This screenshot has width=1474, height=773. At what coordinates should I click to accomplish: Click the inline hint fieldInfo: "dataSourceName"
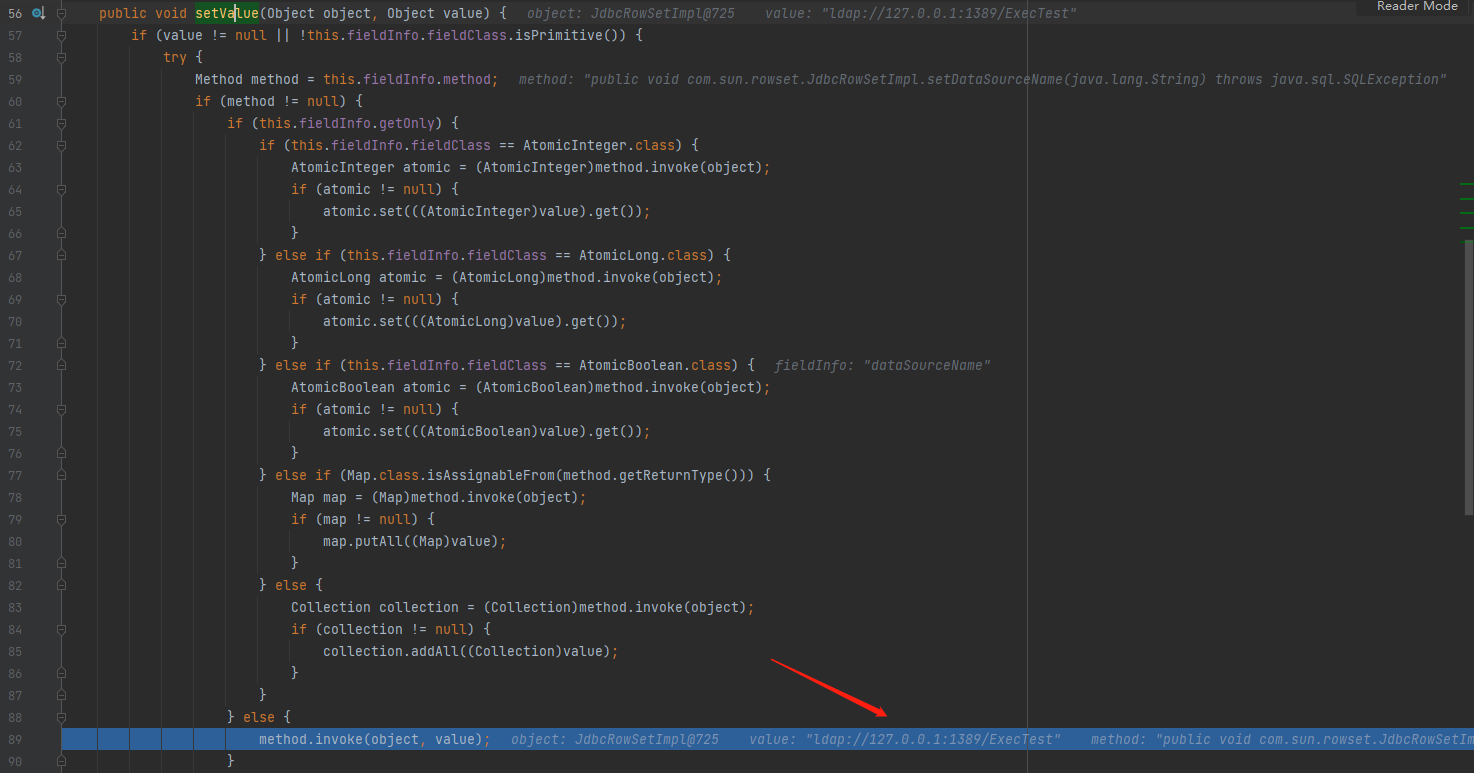click(882, 366)
